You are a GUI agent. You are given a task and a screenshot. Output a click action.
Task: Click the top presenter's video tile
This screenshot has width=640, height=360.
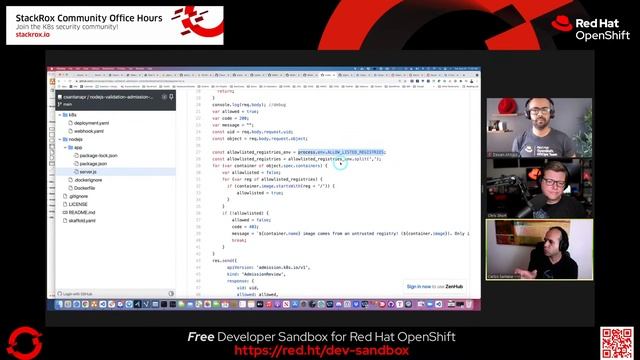539,128
